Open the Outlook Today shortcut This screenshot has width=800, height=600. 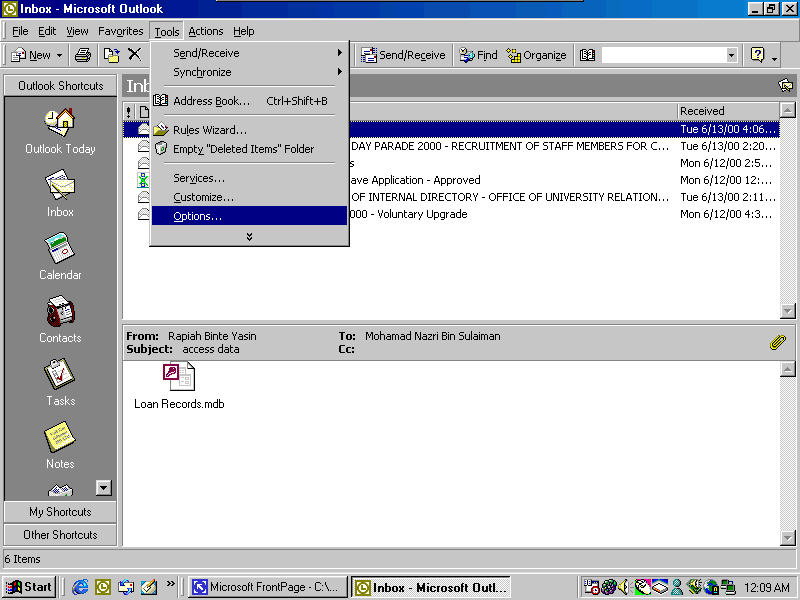tap(60, 132)
